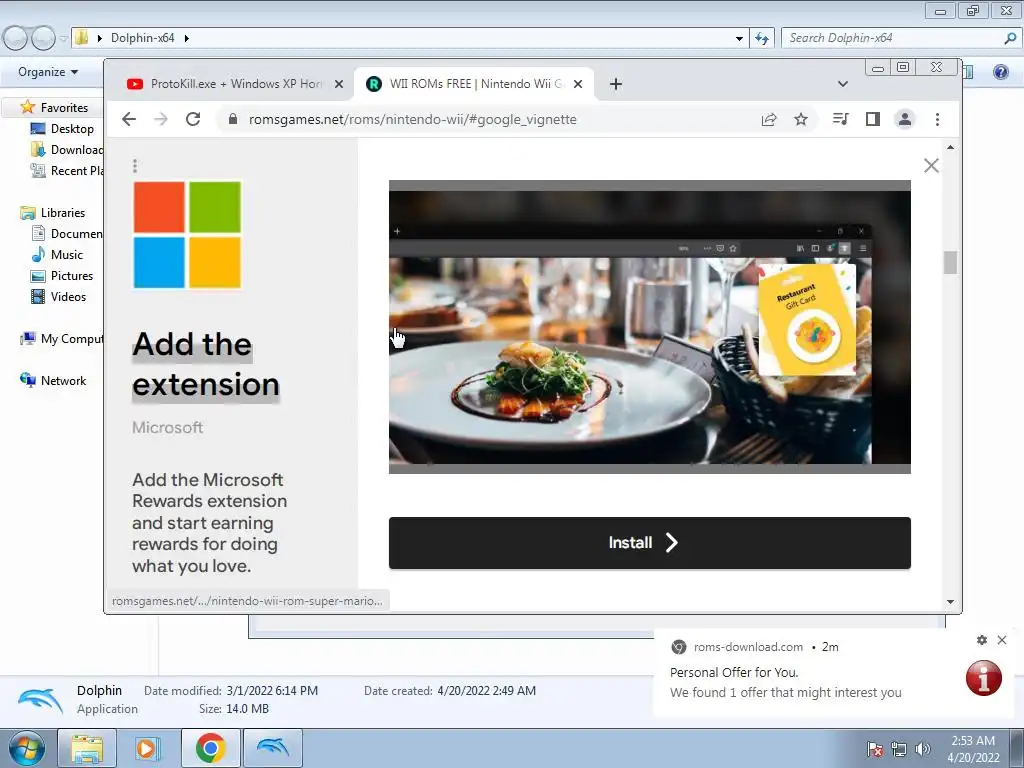The height and width of the screenshot is (768, 1024).
Task: Select Dolphin taskbar icon
Action: 272,748
